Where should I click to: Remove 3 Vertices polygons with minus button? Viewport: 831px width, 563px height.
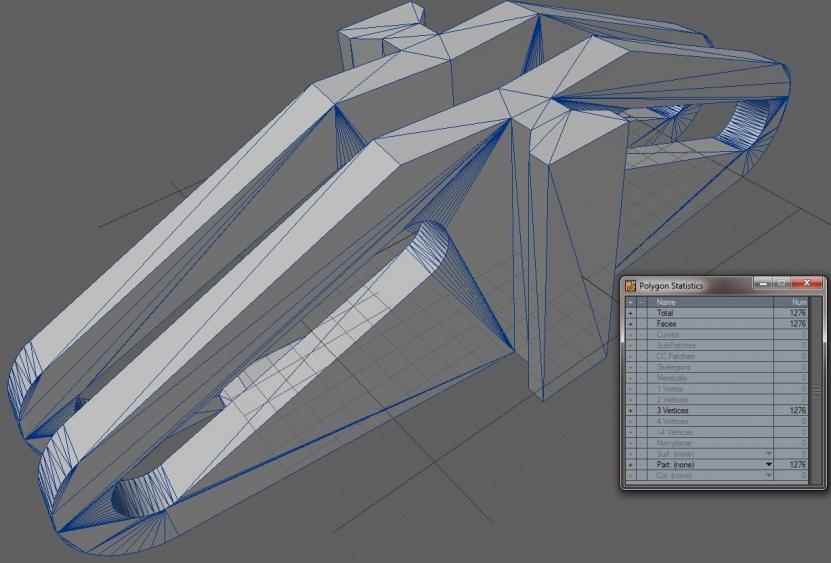pyautogui.click(x=642, y=411)
